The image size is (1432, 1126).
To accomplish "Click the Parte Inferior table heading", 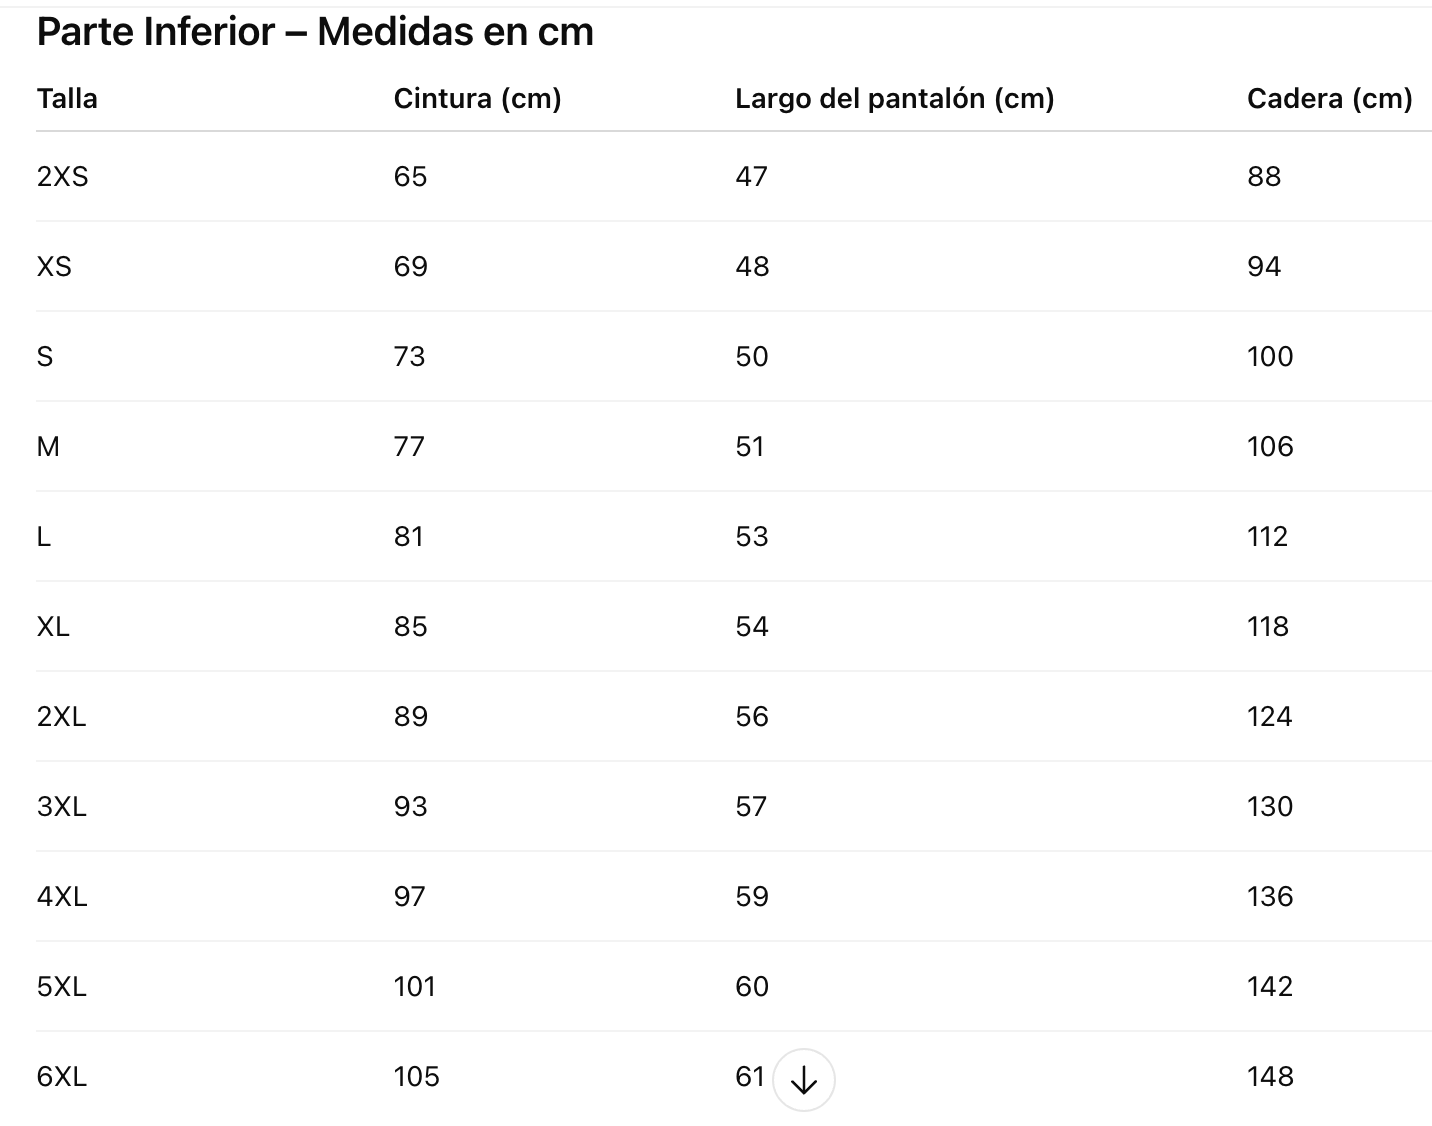I will pos(315,32).
